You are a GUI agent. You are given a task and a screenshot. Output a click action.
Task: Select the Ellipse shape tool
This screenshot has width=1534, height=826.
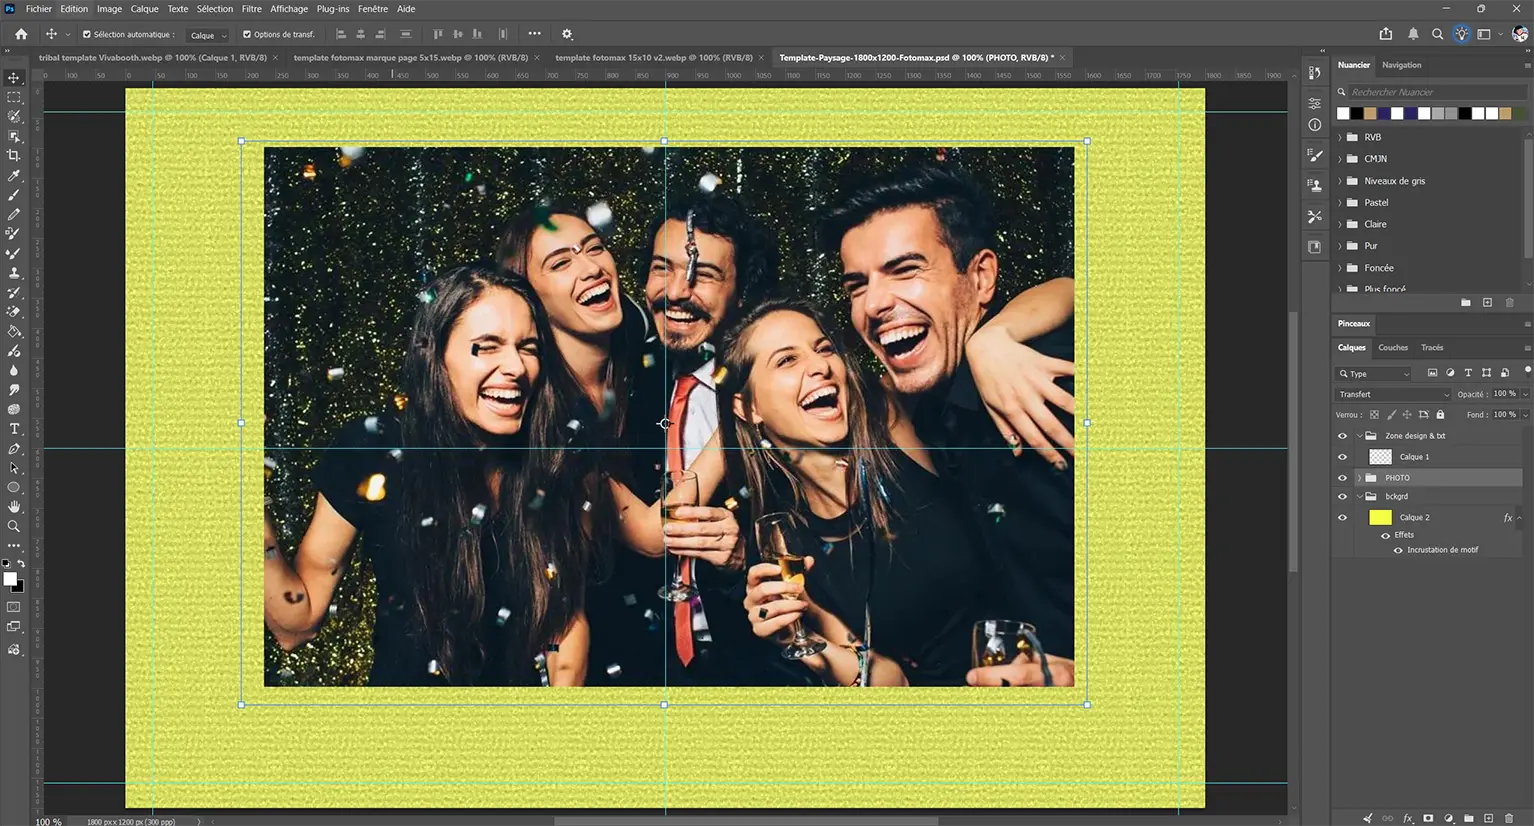(x=14, y=488)
